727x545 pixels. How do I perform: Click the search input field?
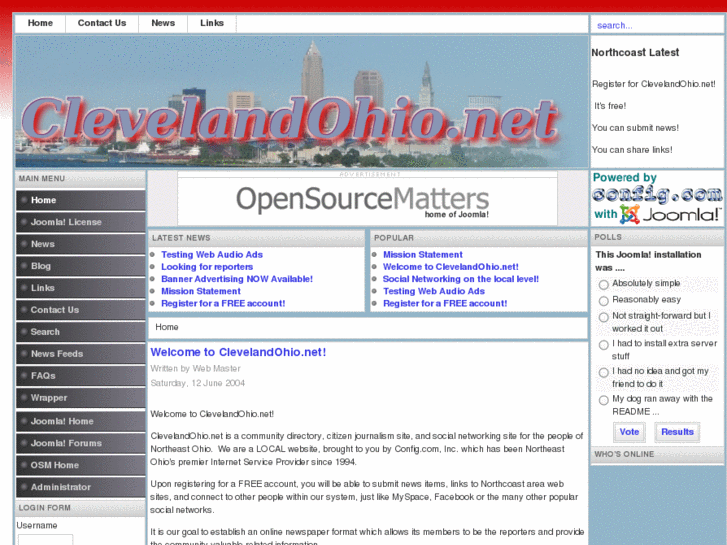coord(657,26)
